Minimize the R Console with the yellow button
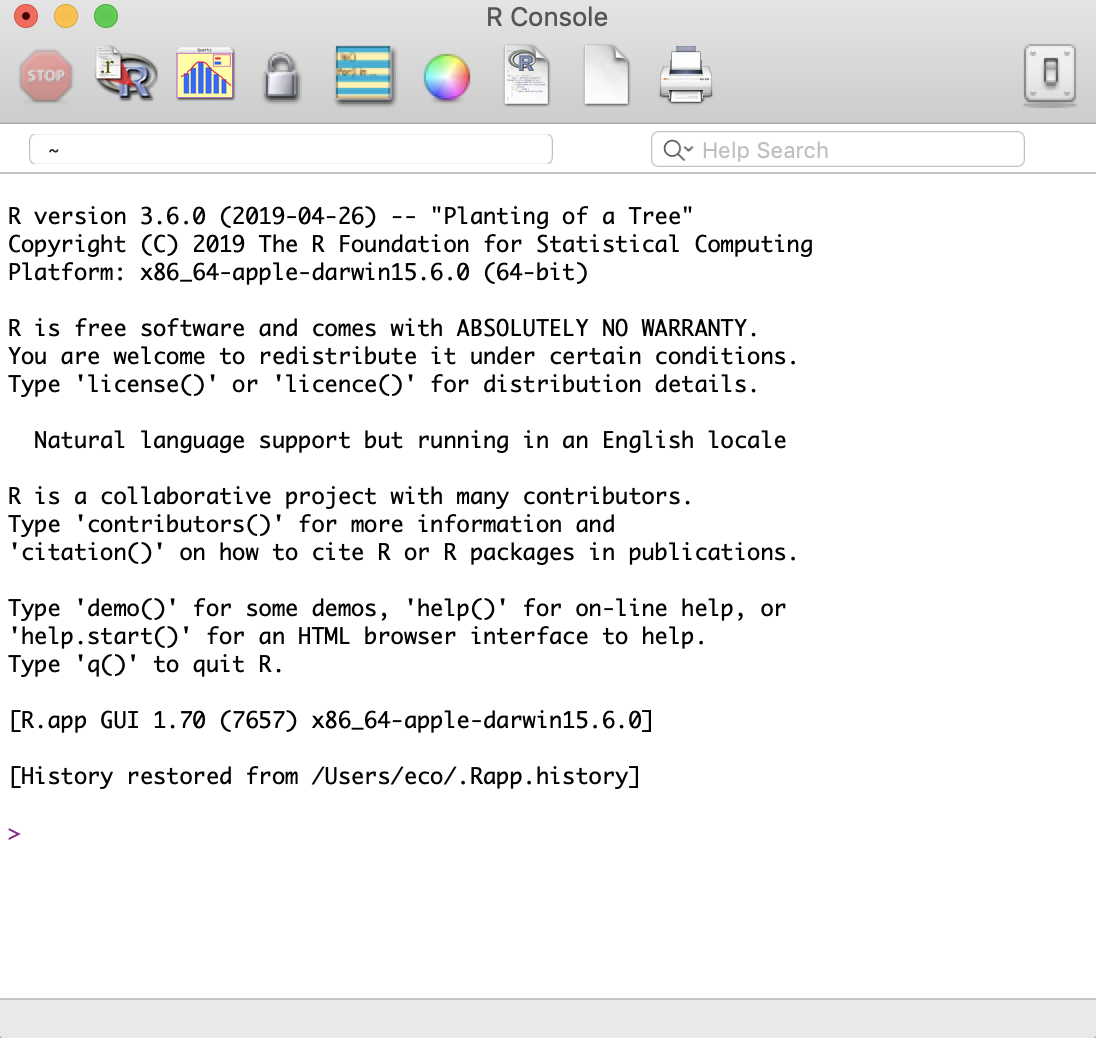 [x=66, y=16]
